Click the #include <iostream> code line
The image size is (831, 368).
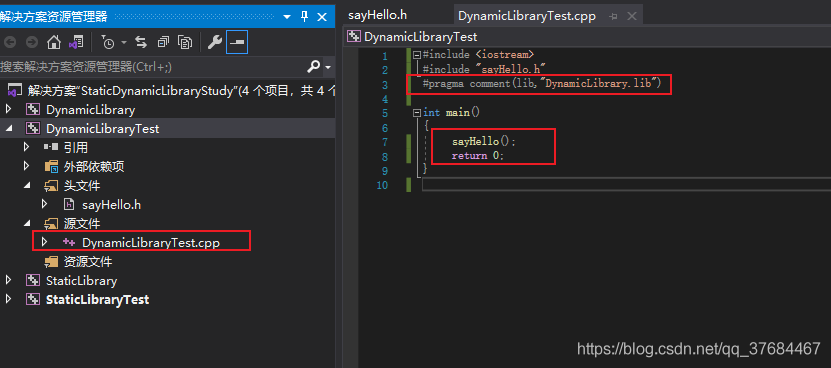tap(478, 55)
